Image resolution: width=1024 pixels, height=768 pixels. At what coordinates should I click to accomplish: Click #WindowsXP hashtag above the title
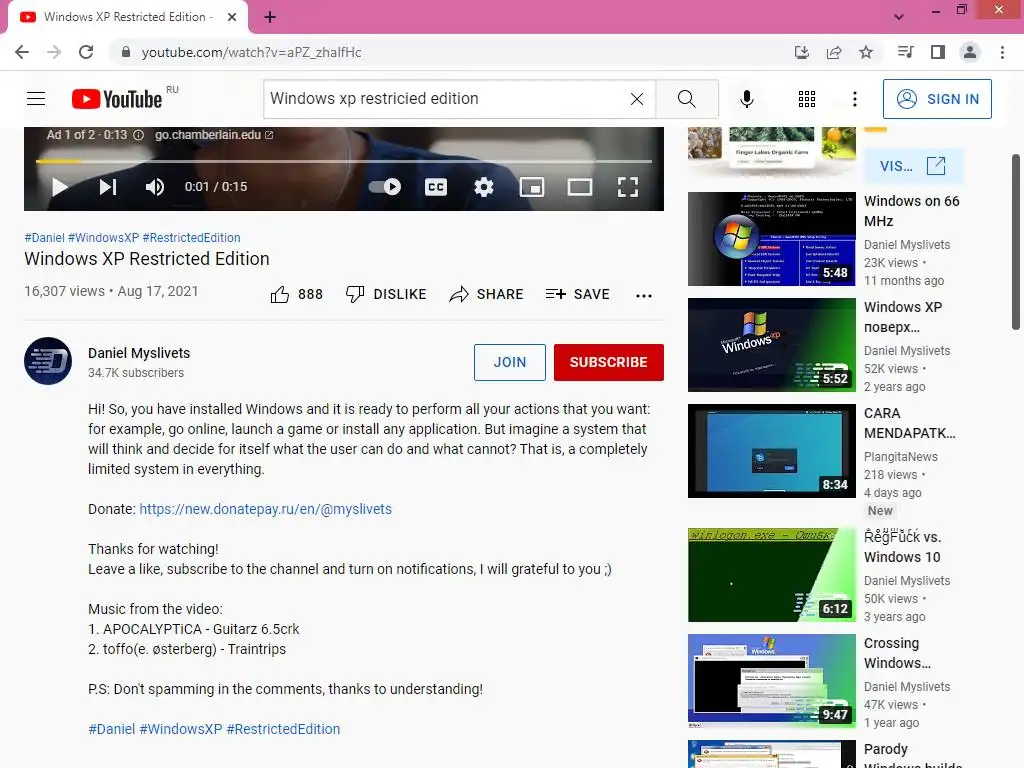coord(103,238)
